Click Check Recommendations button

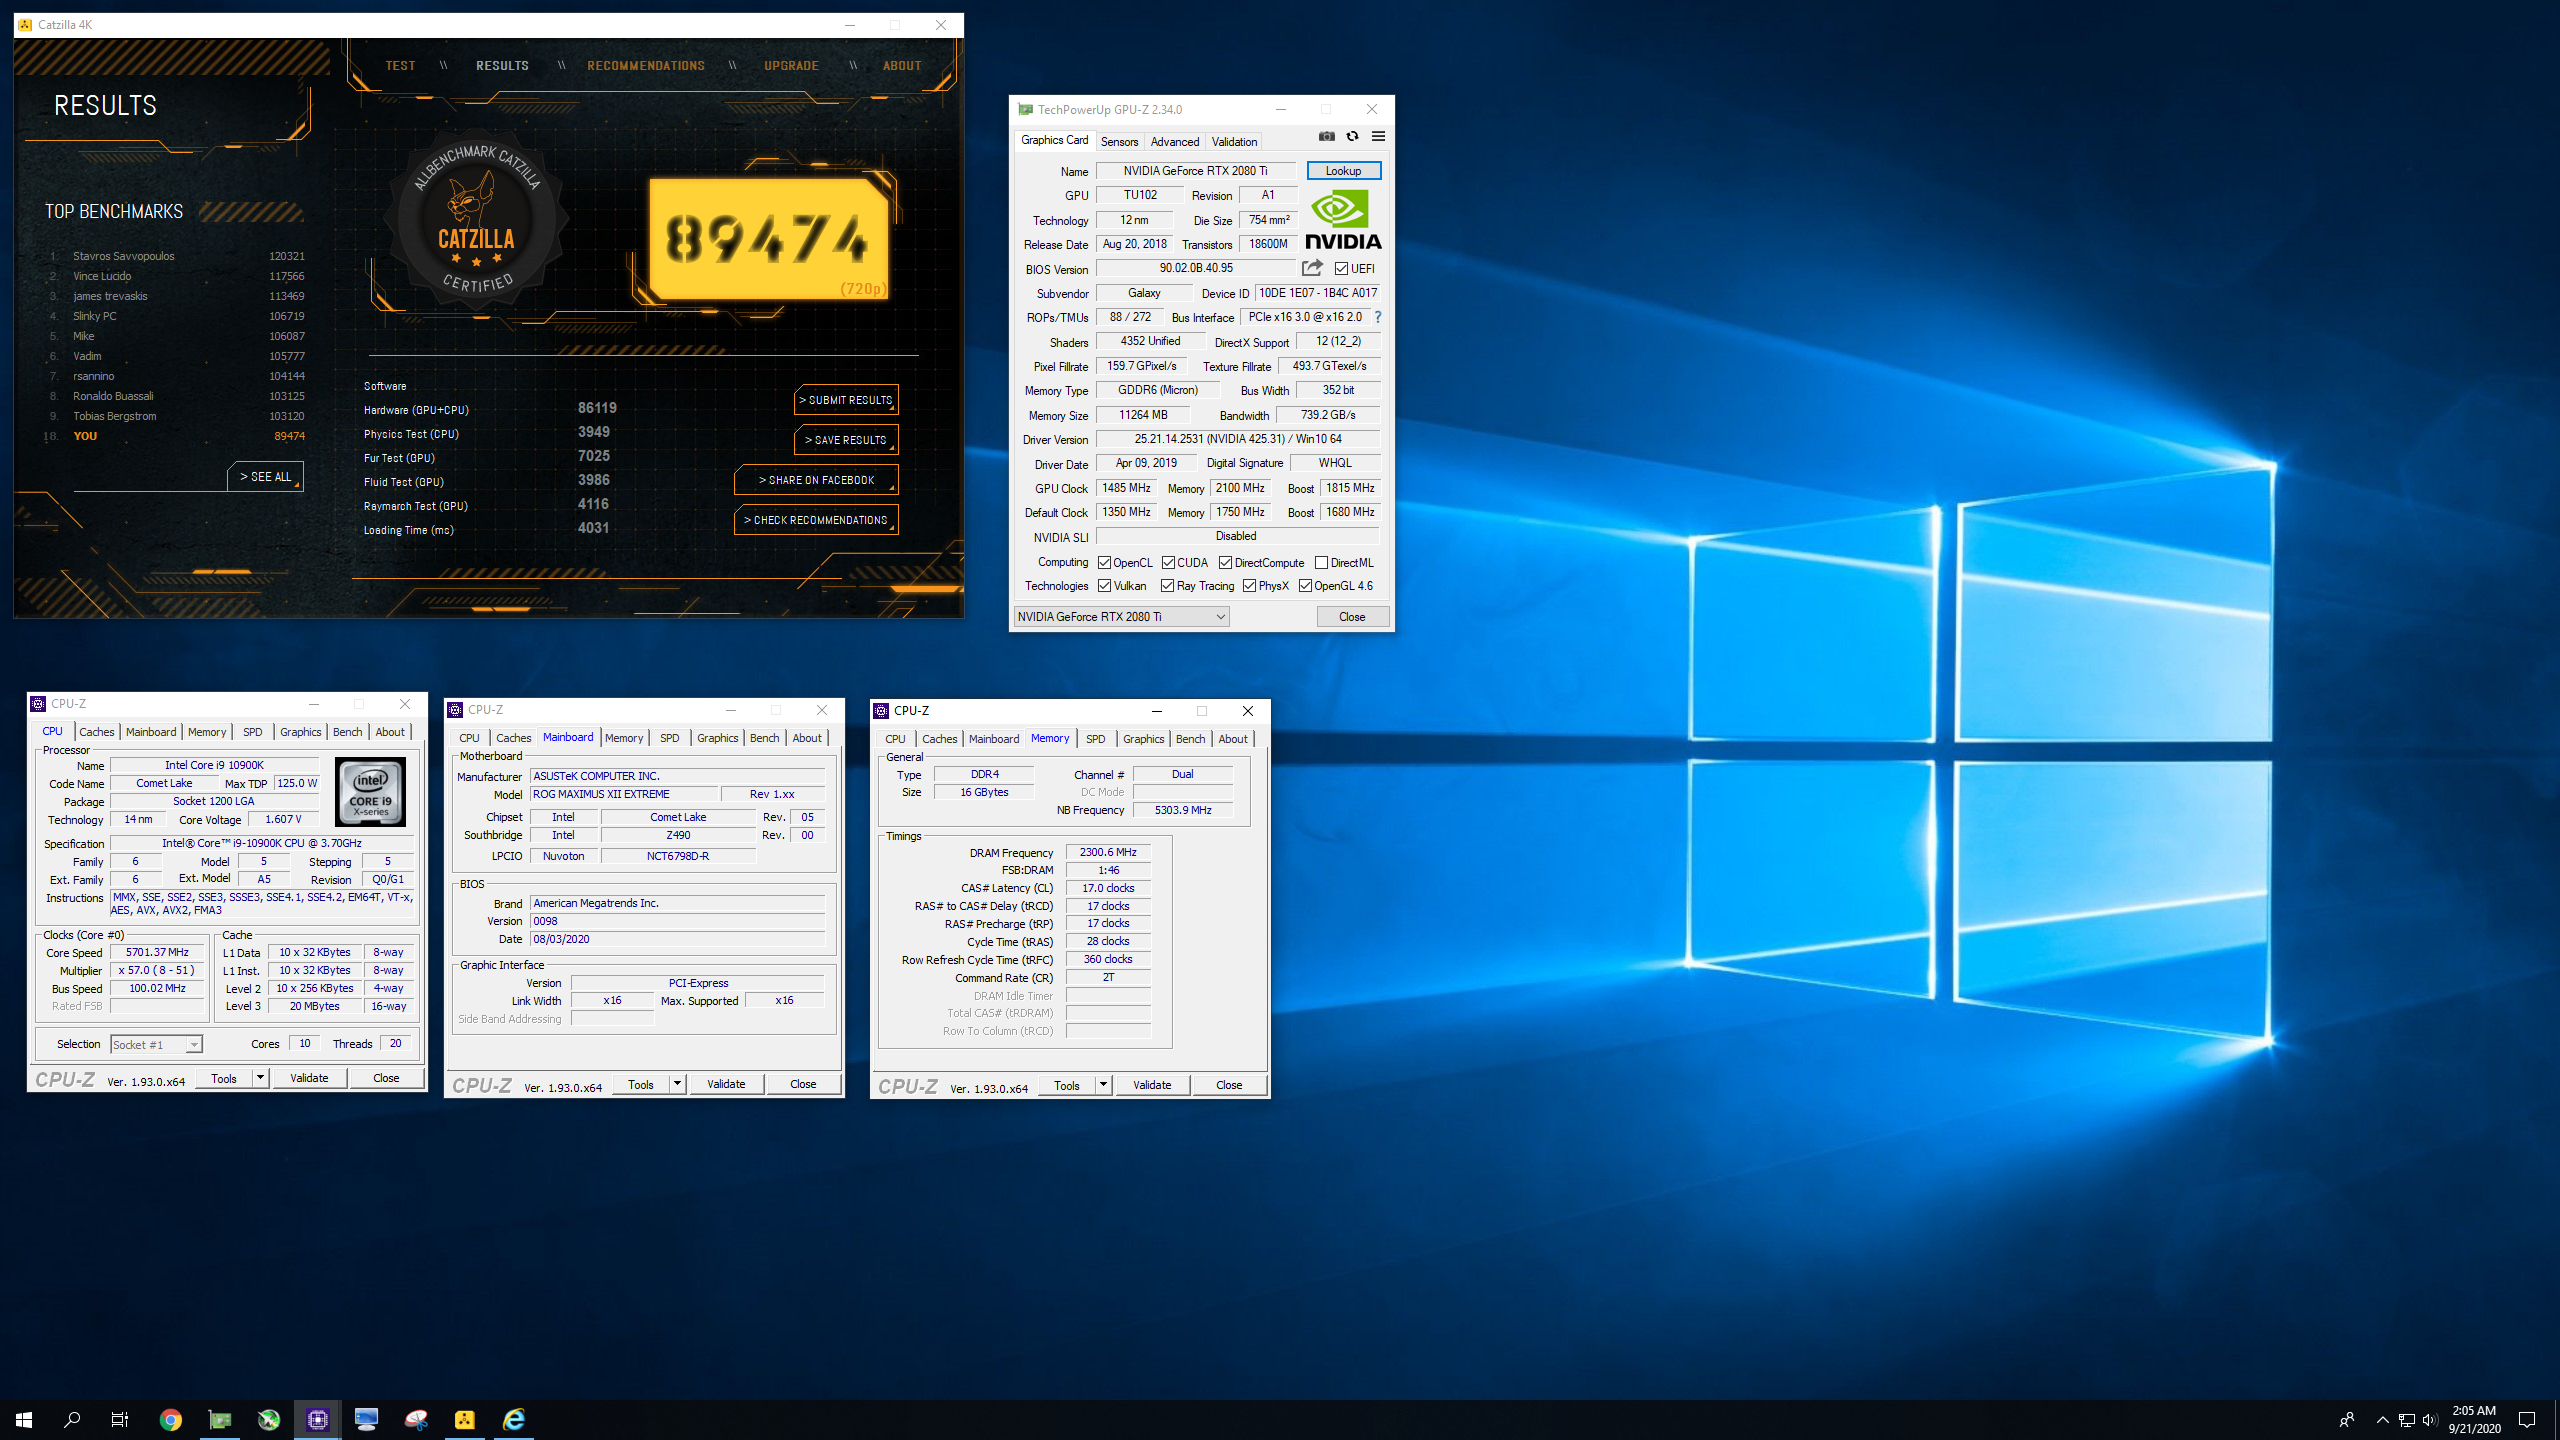(x=816, y=520)
